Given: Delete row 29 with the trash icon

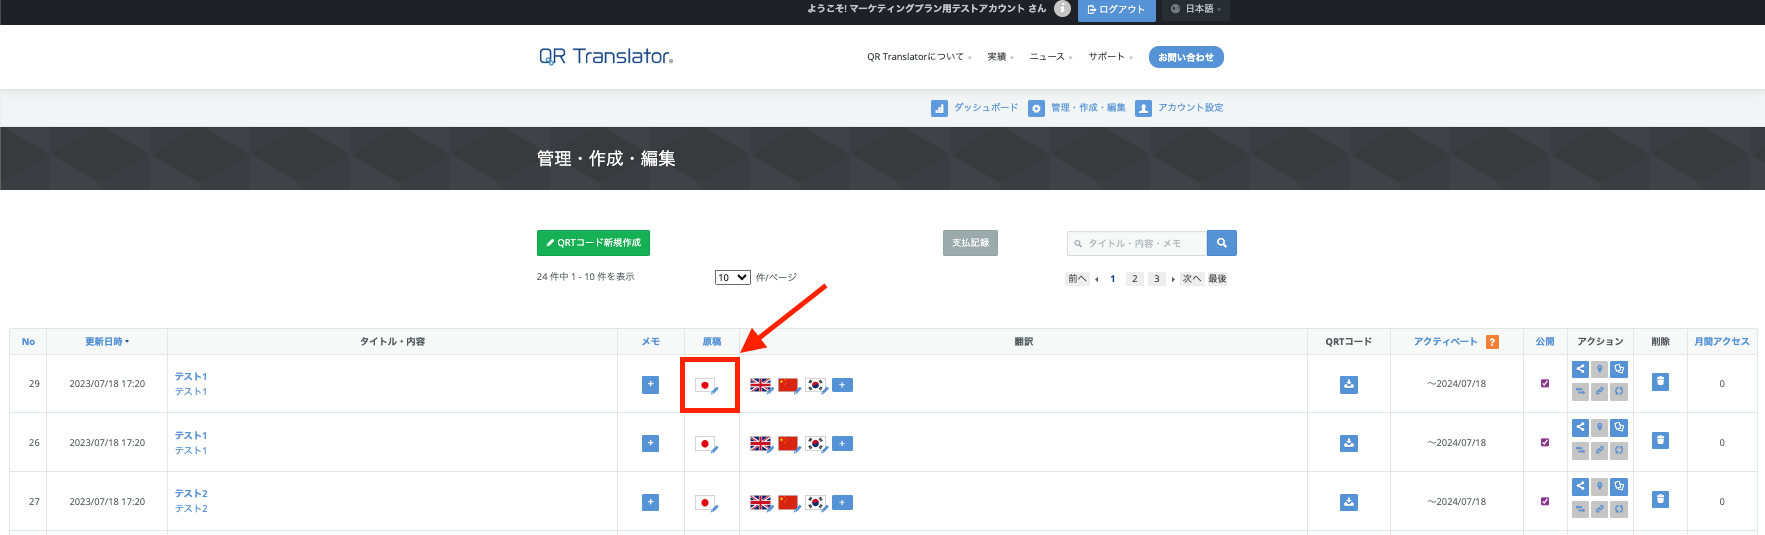Looking at the screenshot, I should 1660,381.
